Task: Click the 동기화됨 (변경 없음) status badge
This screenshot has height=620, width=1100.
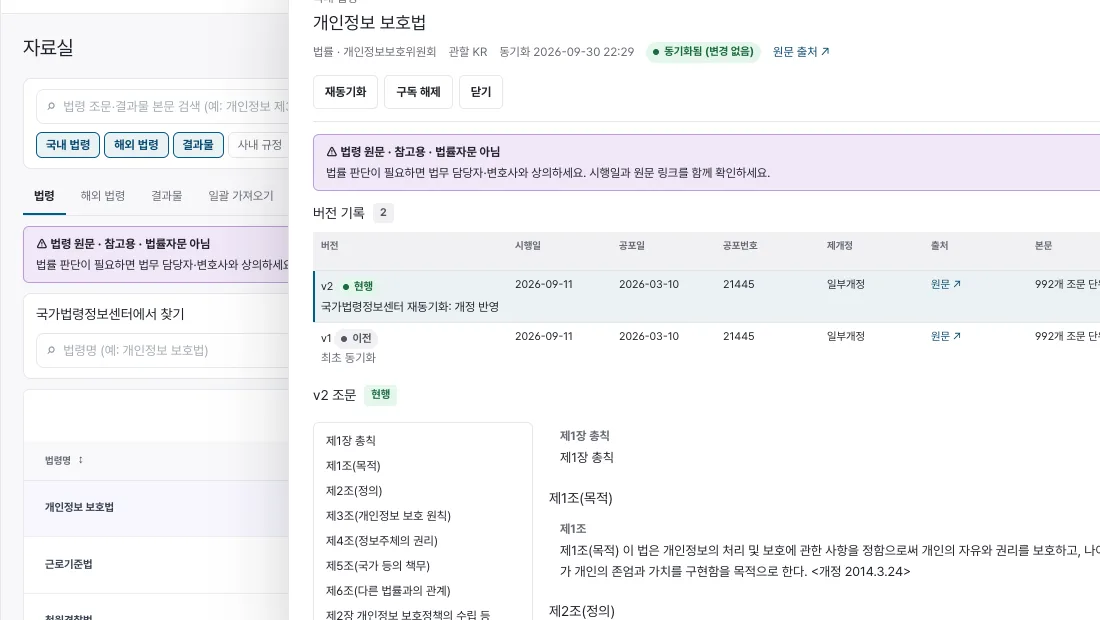Action: [x=703, y=52]
